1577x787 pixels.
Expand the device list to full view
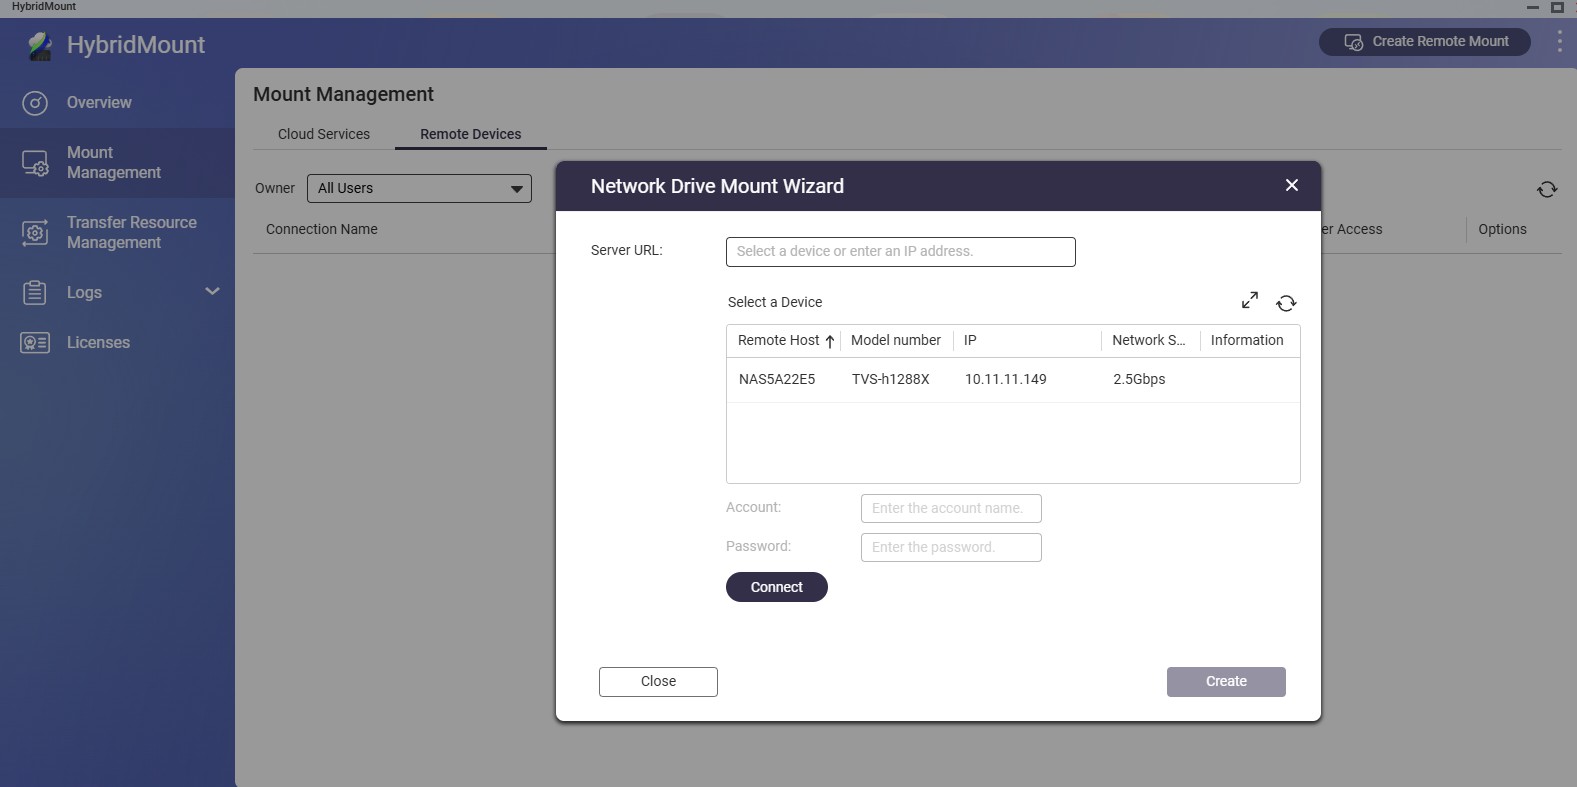[x=1250, y=301]
